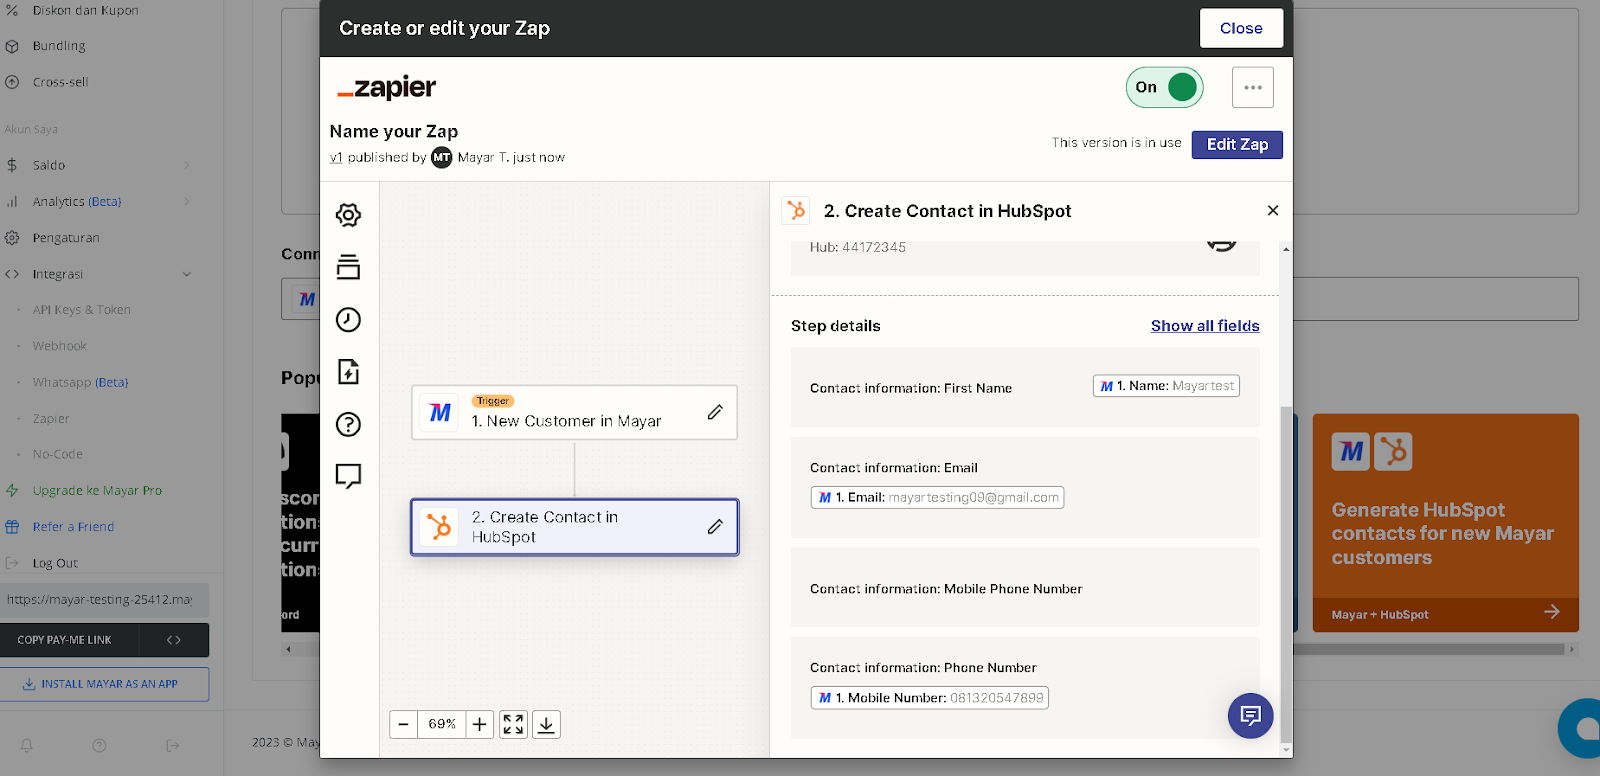
Task: Click Upgrade ke Mayar Pro link
Action: click(x=97, y=491)
